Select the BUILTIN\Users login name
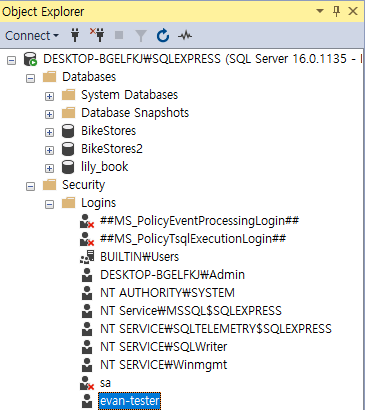The image size is (365, 410). coord(140,257)
